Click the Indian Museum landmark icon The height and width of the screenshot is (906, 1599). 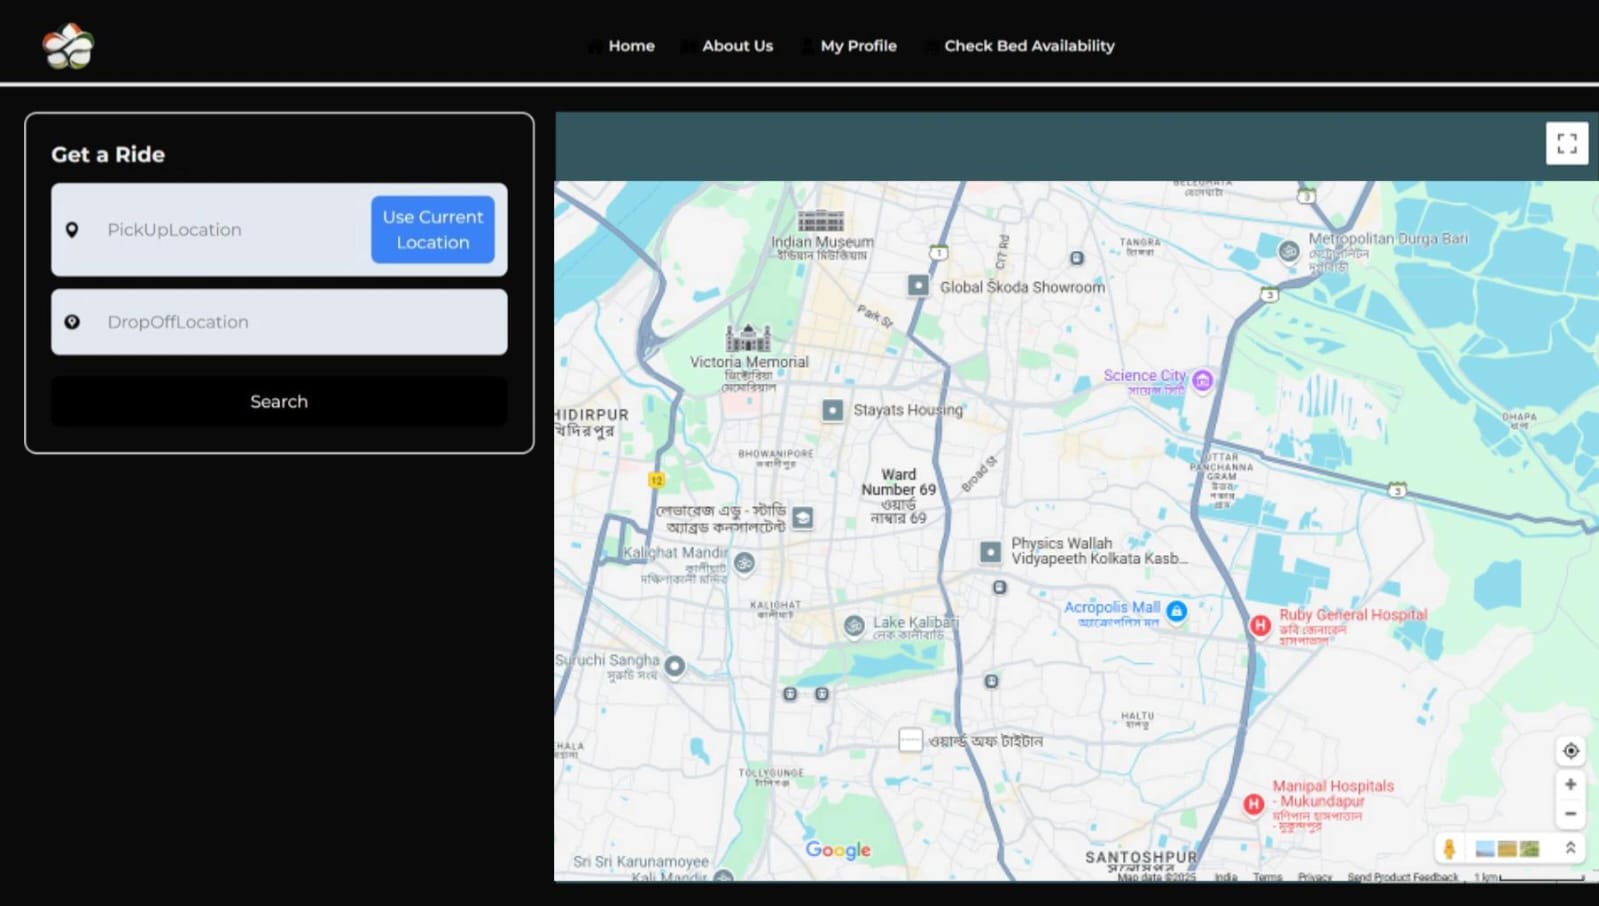(x=821, y=220)
